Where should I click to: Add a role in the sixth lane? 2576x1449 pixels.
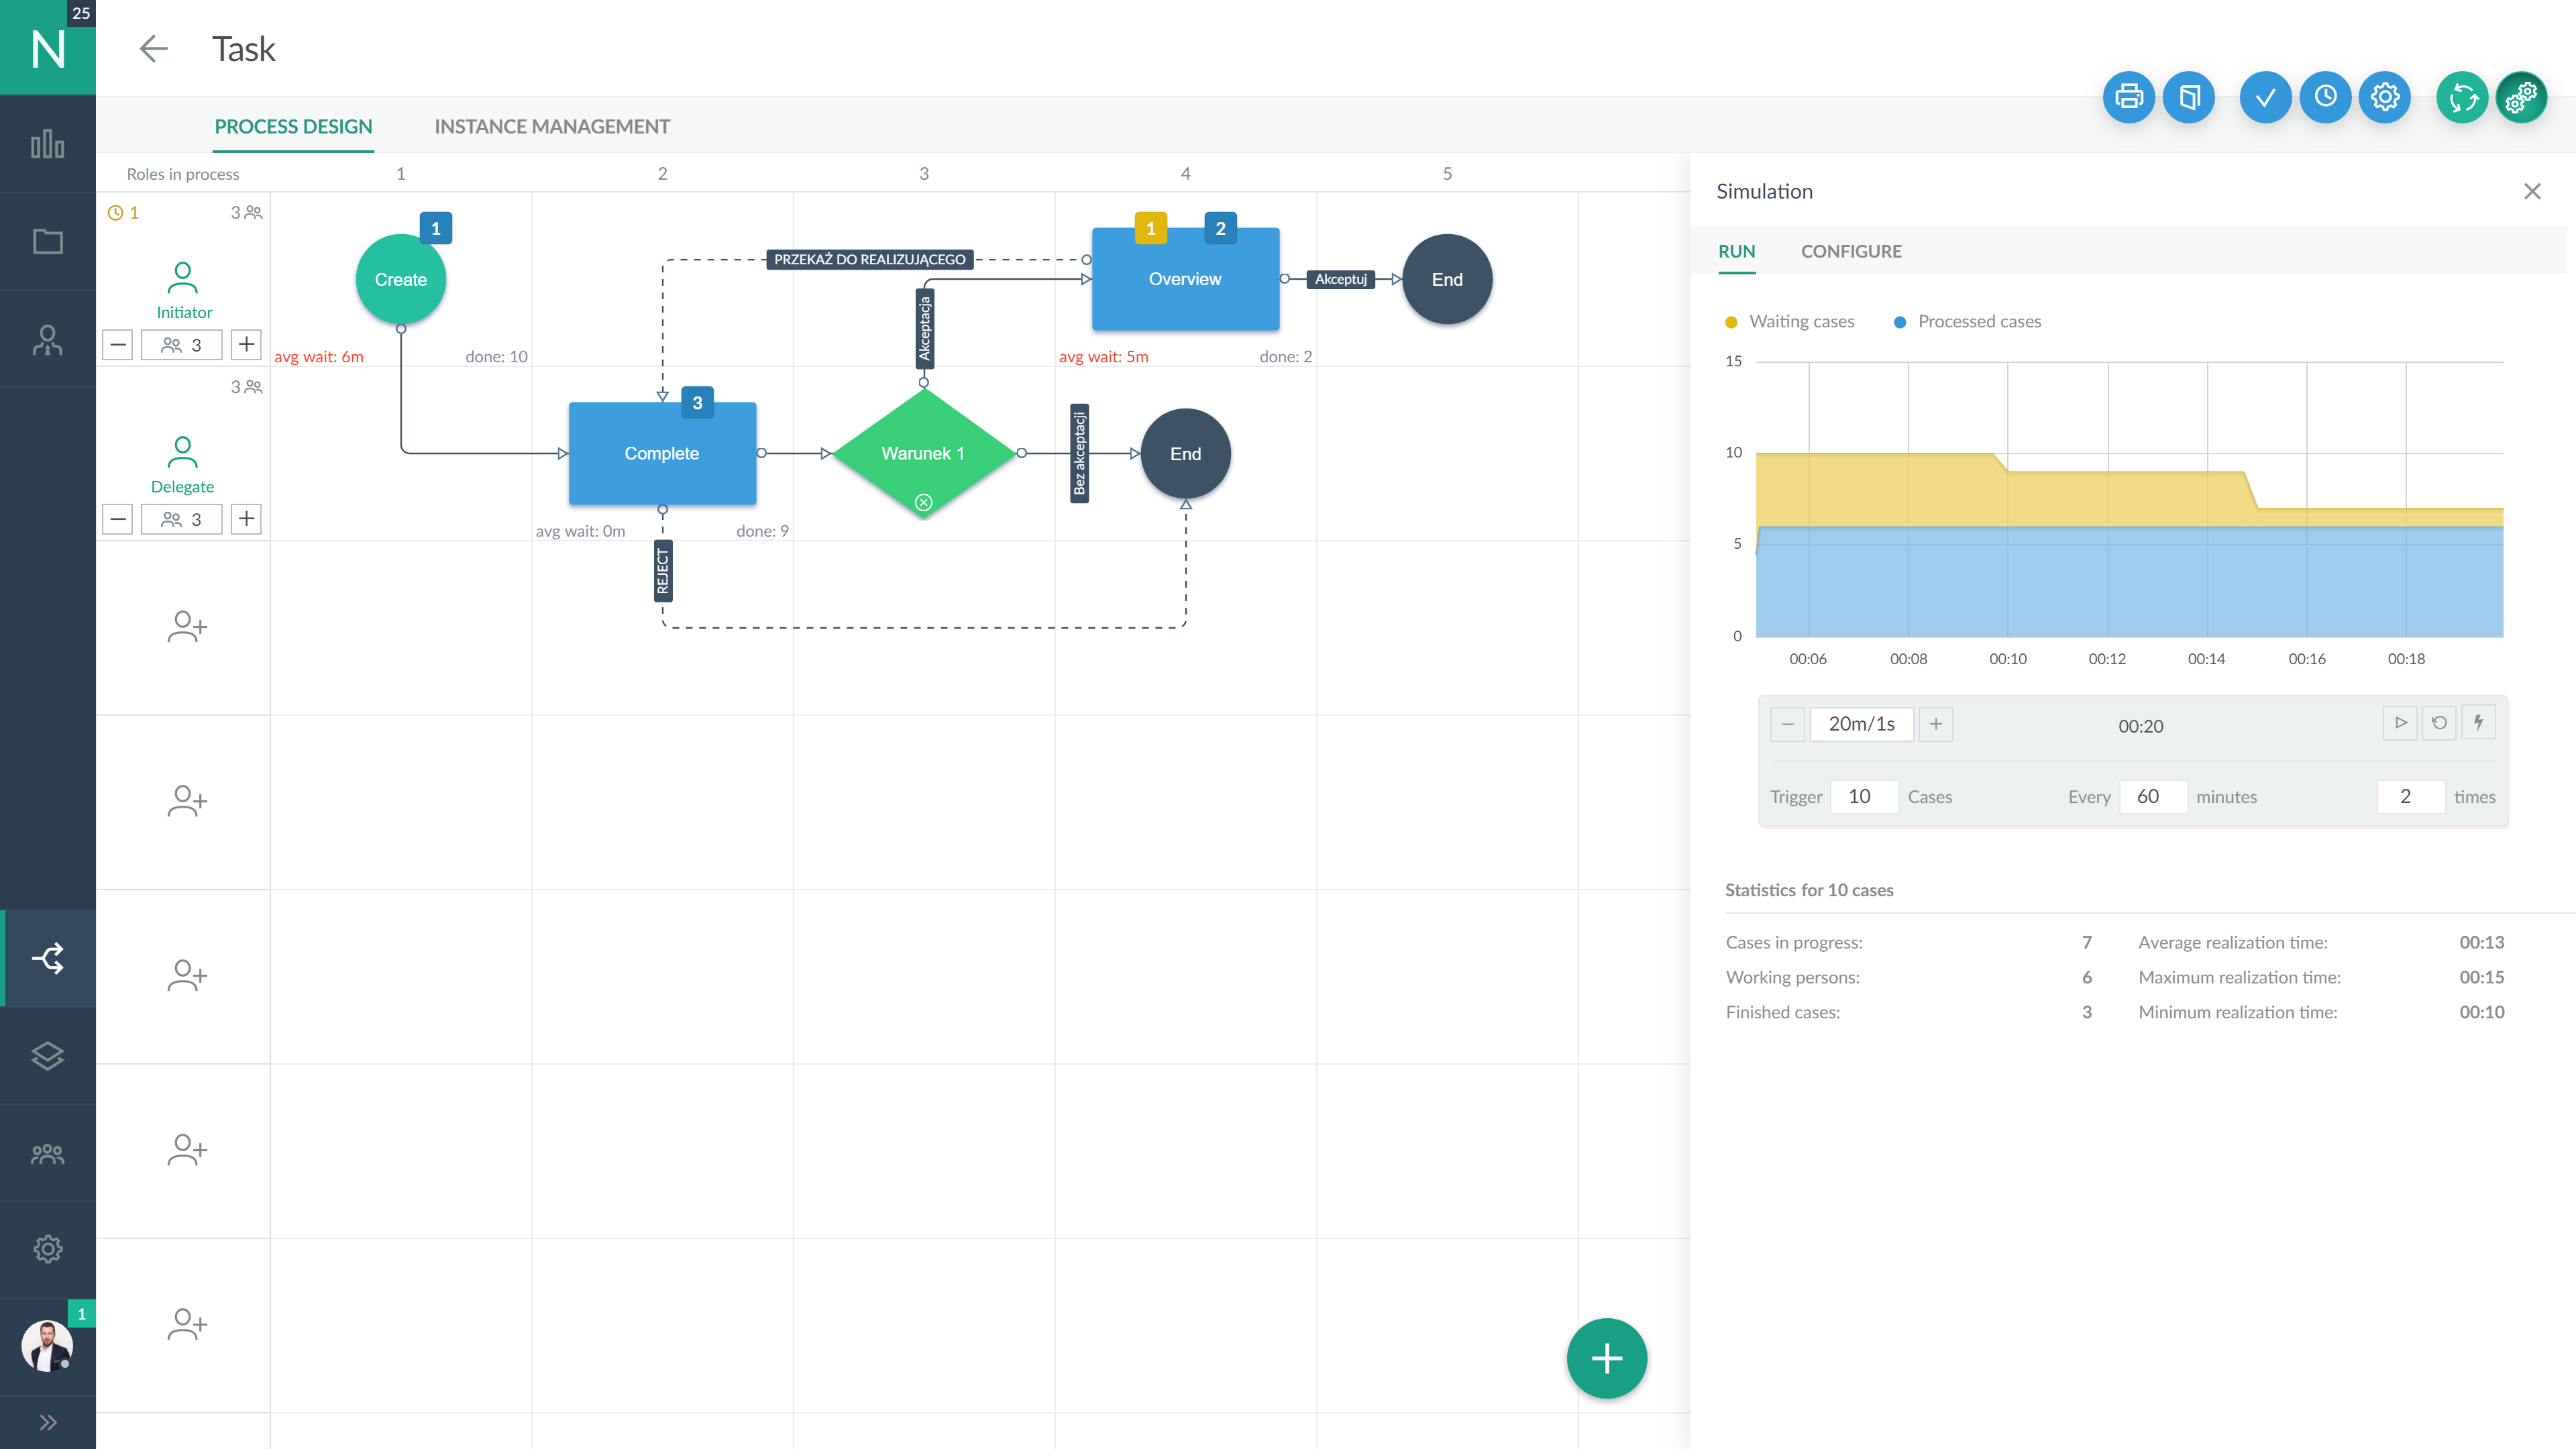[x=187, y=1150]
